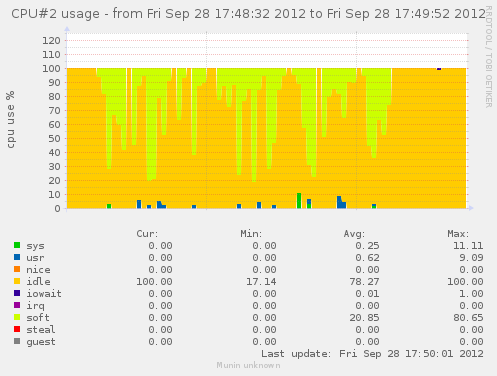Image resolution: width=497 pixels, height=376 pixels.
Task: Click the red steal legend swatch
Action: click(x=17, y=329)
